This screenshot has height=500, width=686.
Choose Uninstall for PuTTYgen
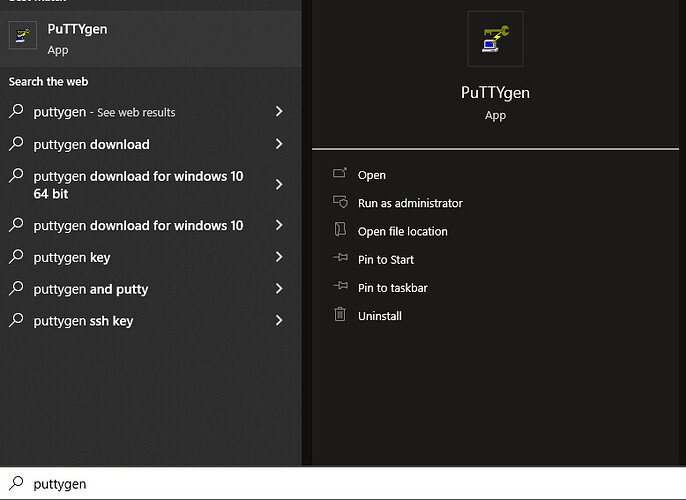[x=380, y=316]
